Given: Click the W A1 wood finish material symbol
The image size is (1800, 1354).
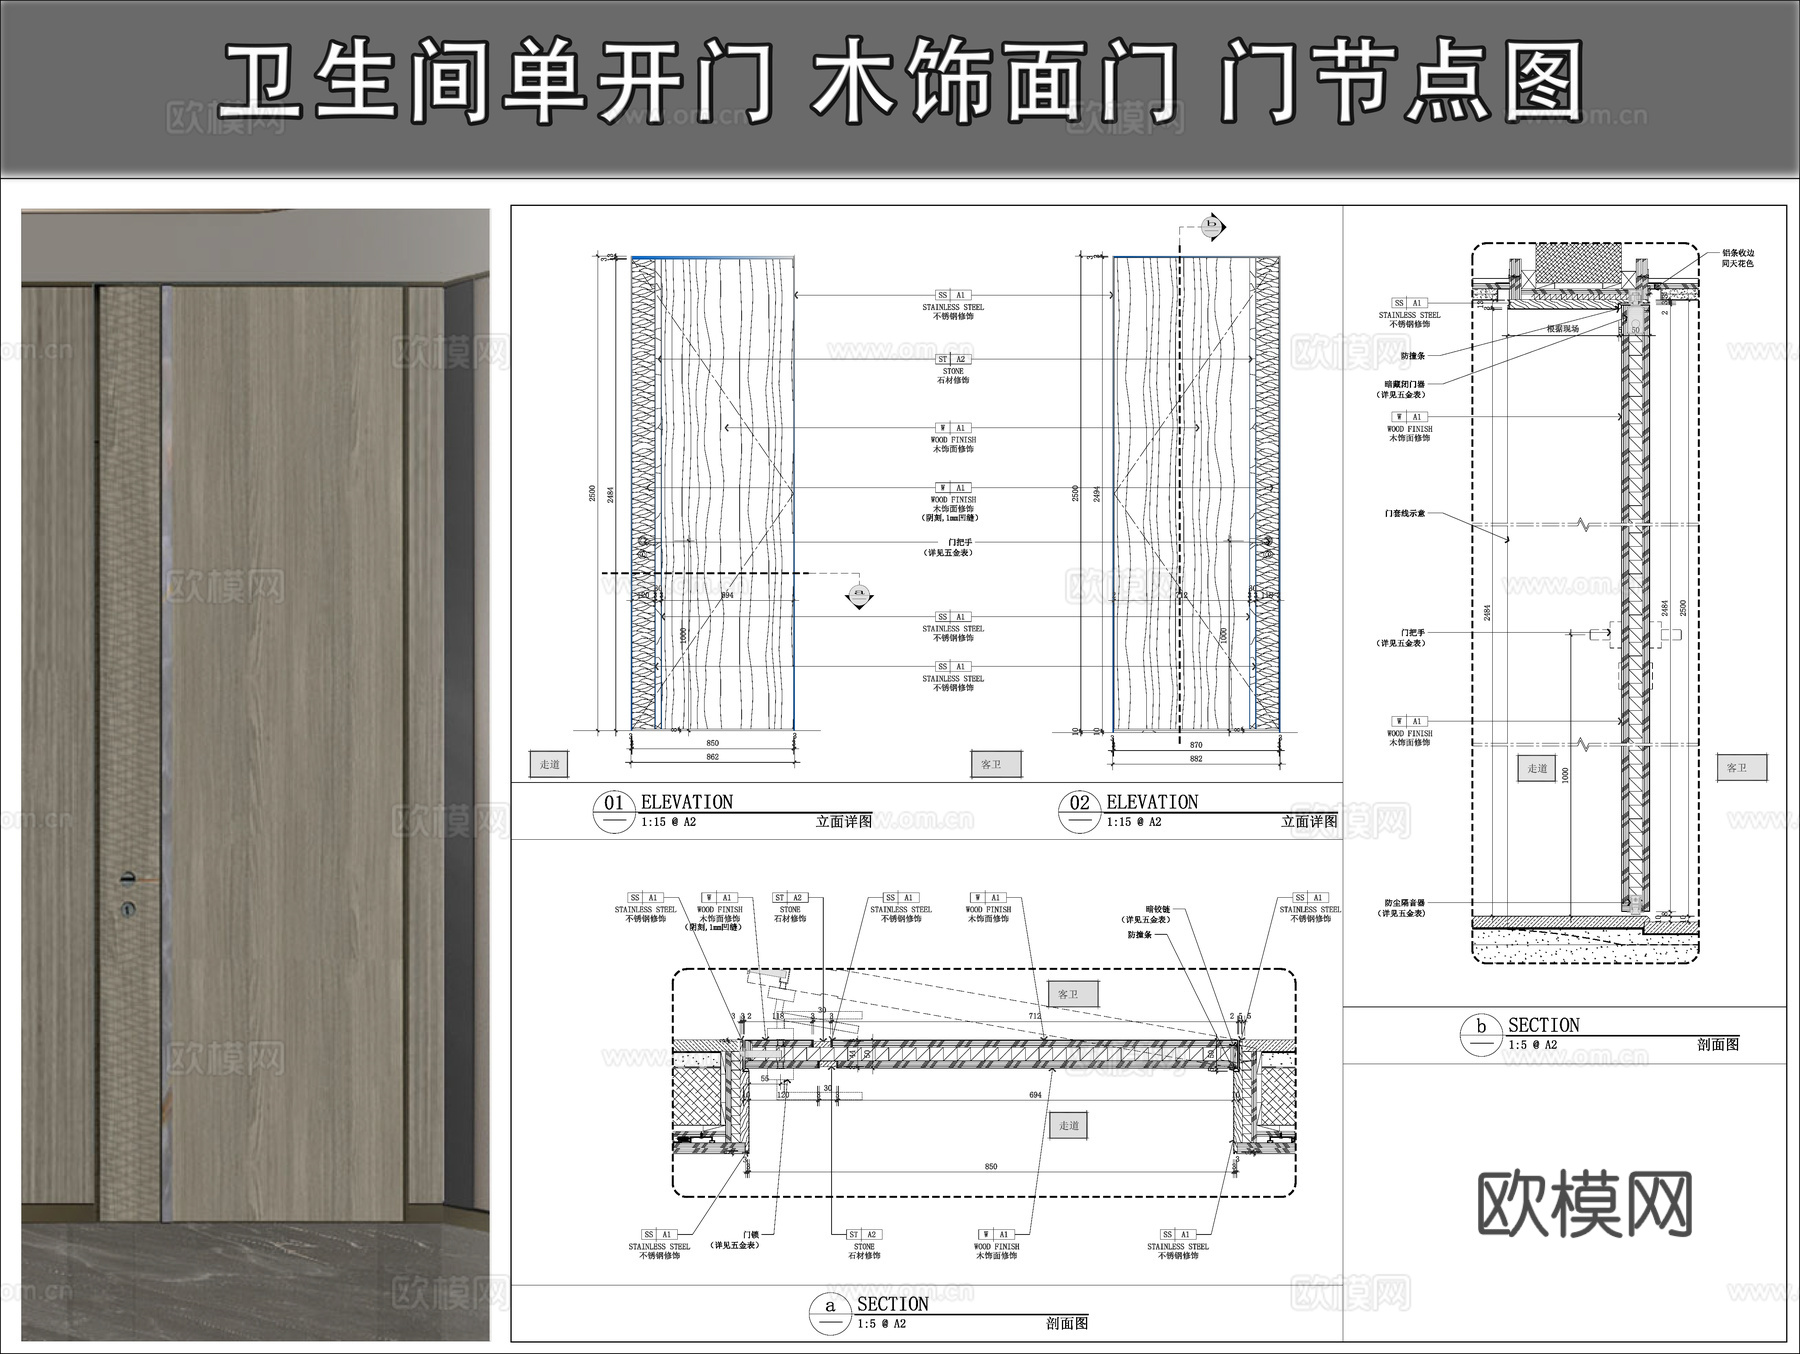Looking at the screenshot, I should [953, 427].
